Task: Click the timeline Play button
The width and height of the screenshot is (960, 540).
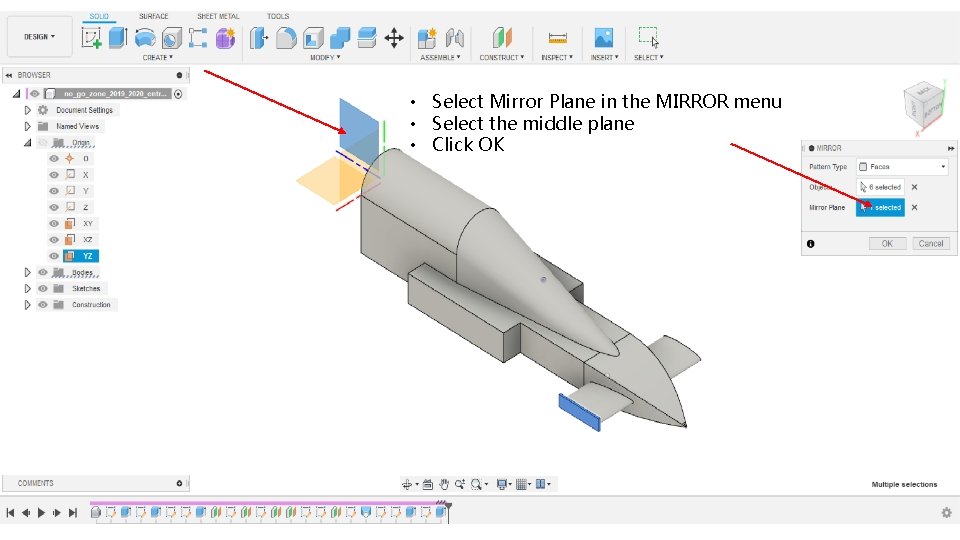Action: (x=41, y=512)
